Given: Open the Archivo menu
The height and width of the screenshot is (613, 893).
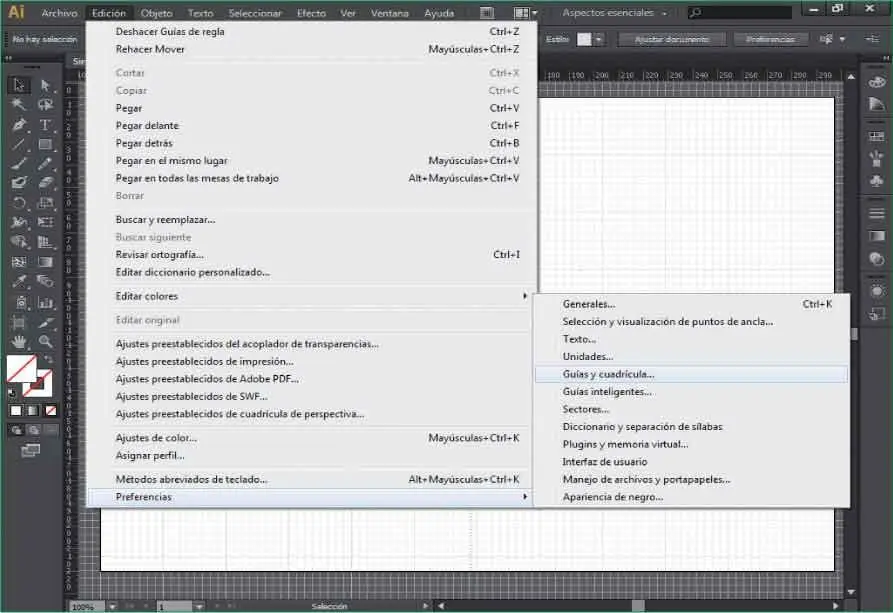Looking at the screenshot, I should point(59,13).
